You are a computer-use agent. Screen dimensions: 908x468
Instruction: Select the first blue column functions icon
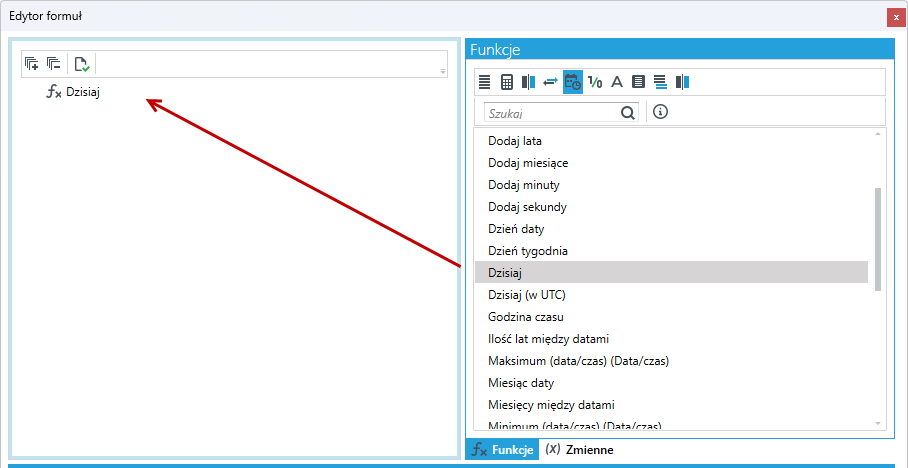(529, 82)
